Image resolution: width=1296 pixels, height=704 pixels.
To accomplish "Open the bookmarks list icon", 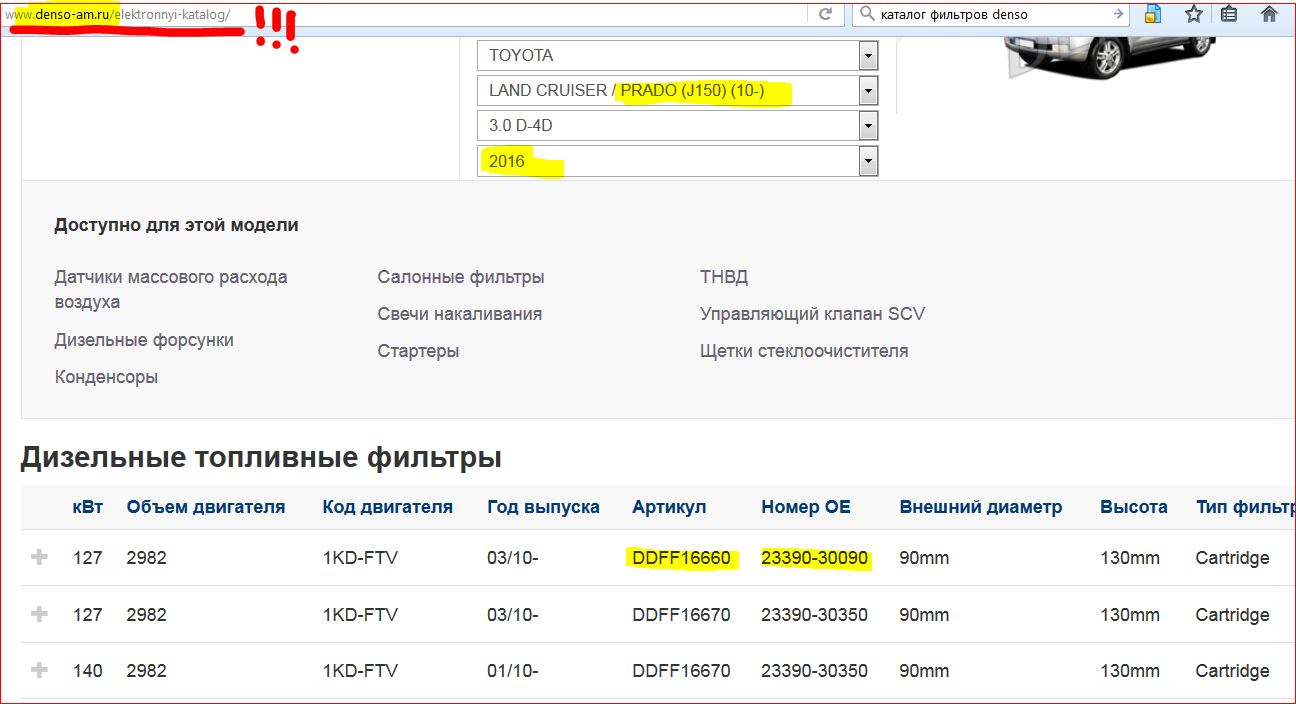I will [x=1229, y=14].
